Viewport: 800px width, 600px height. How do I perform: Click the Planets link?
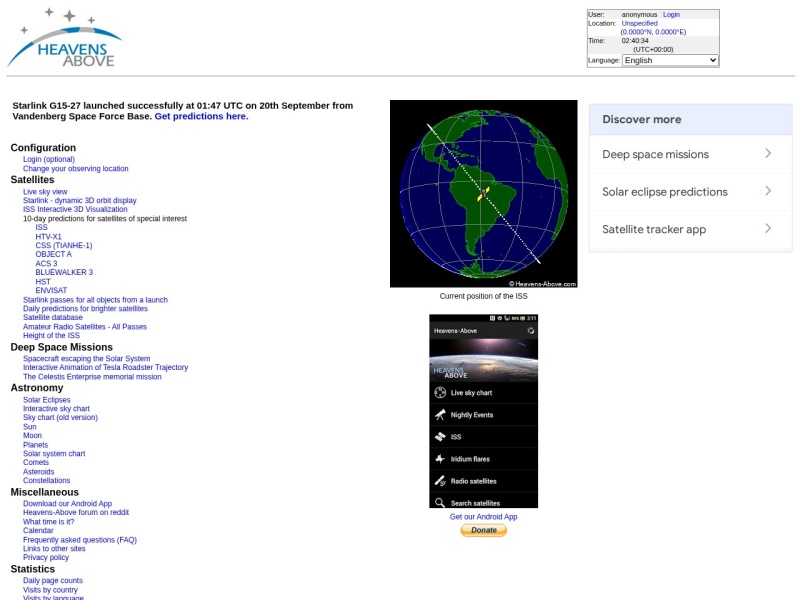point(35,445)
